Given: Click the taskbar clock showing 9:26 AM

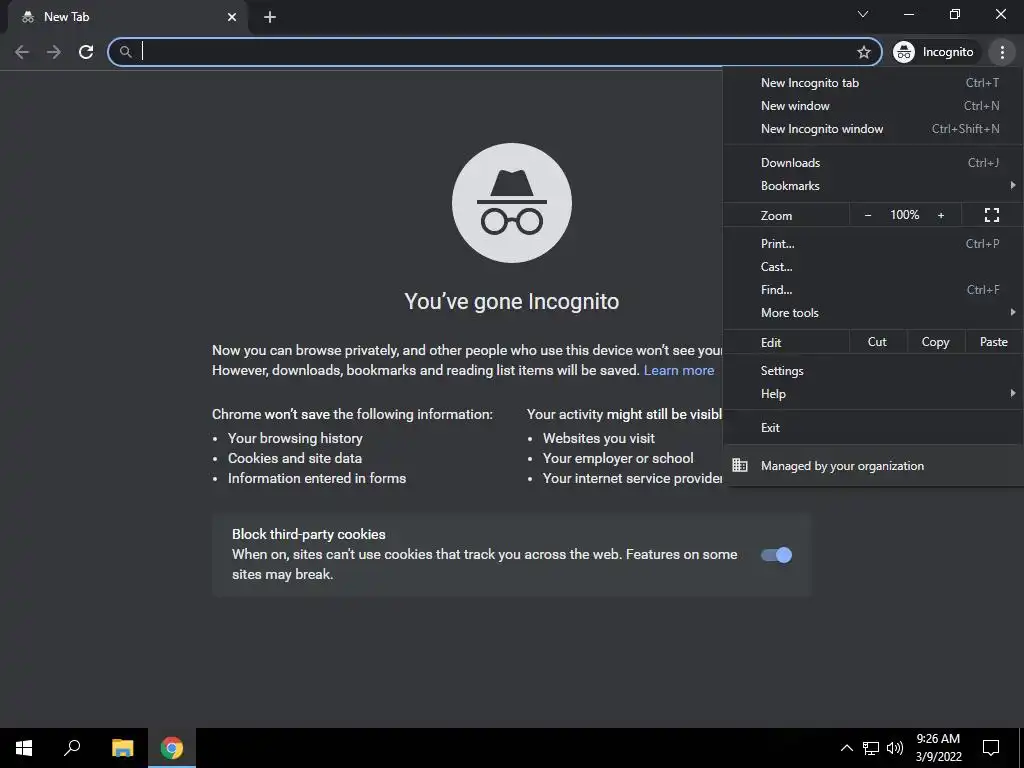Looking at the screenshot, I should [938, 748].
